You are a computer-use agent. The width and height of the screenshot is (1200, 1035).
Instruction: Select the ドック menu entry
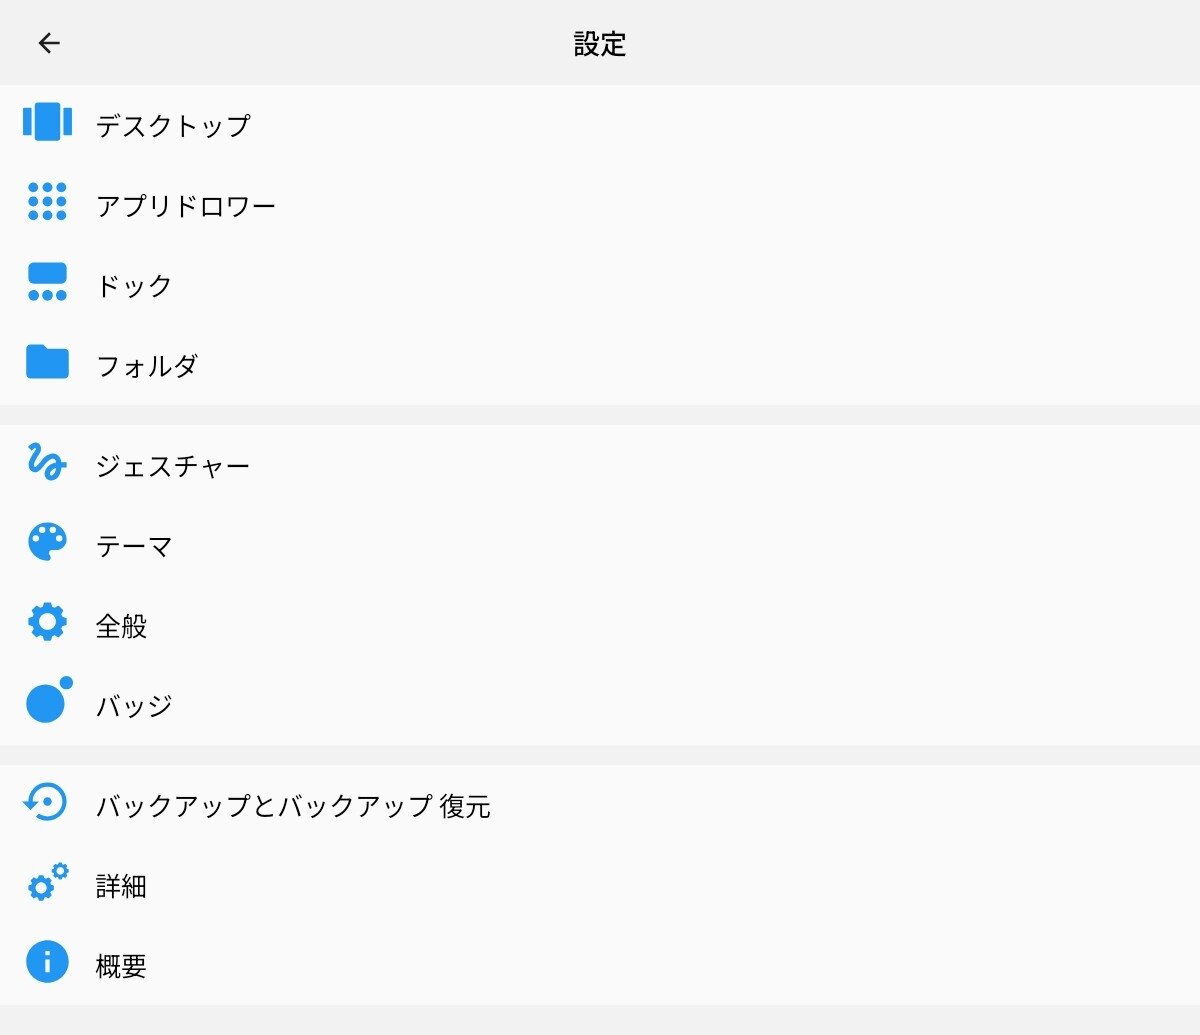(134, 285)
